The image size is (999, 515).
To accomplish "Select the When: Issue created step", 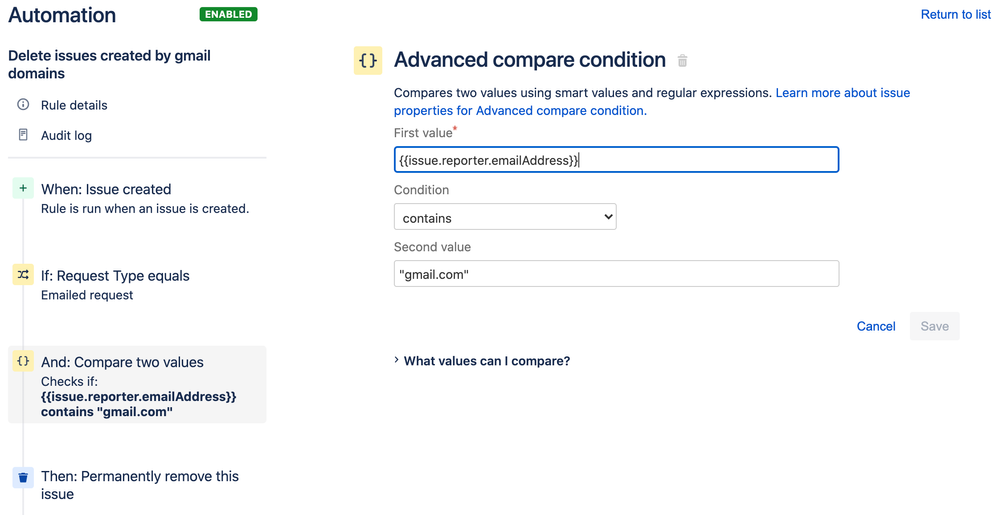I will [x=106, y=189].
